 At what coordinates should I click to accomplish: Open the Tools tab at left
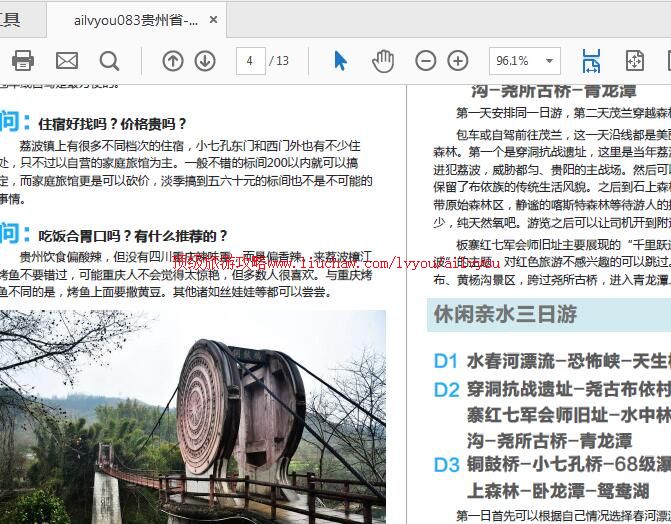(x=12, y=19)
